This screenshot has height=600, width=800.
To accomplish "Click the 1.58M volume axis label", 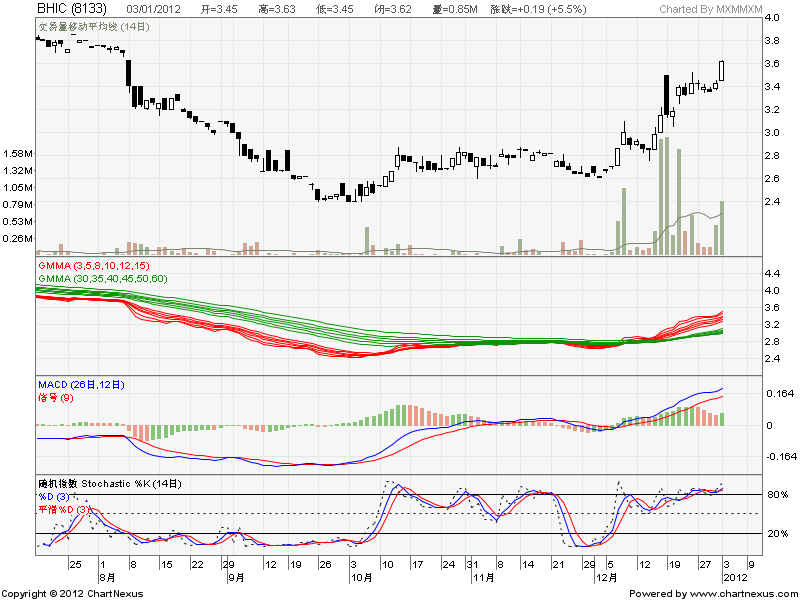I will [19, 154].
